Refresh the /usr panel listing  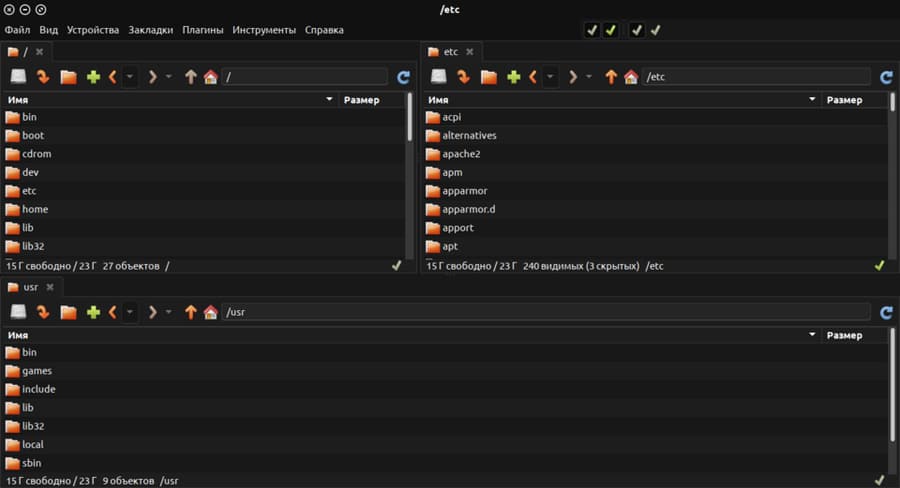(x=886, y=312)
